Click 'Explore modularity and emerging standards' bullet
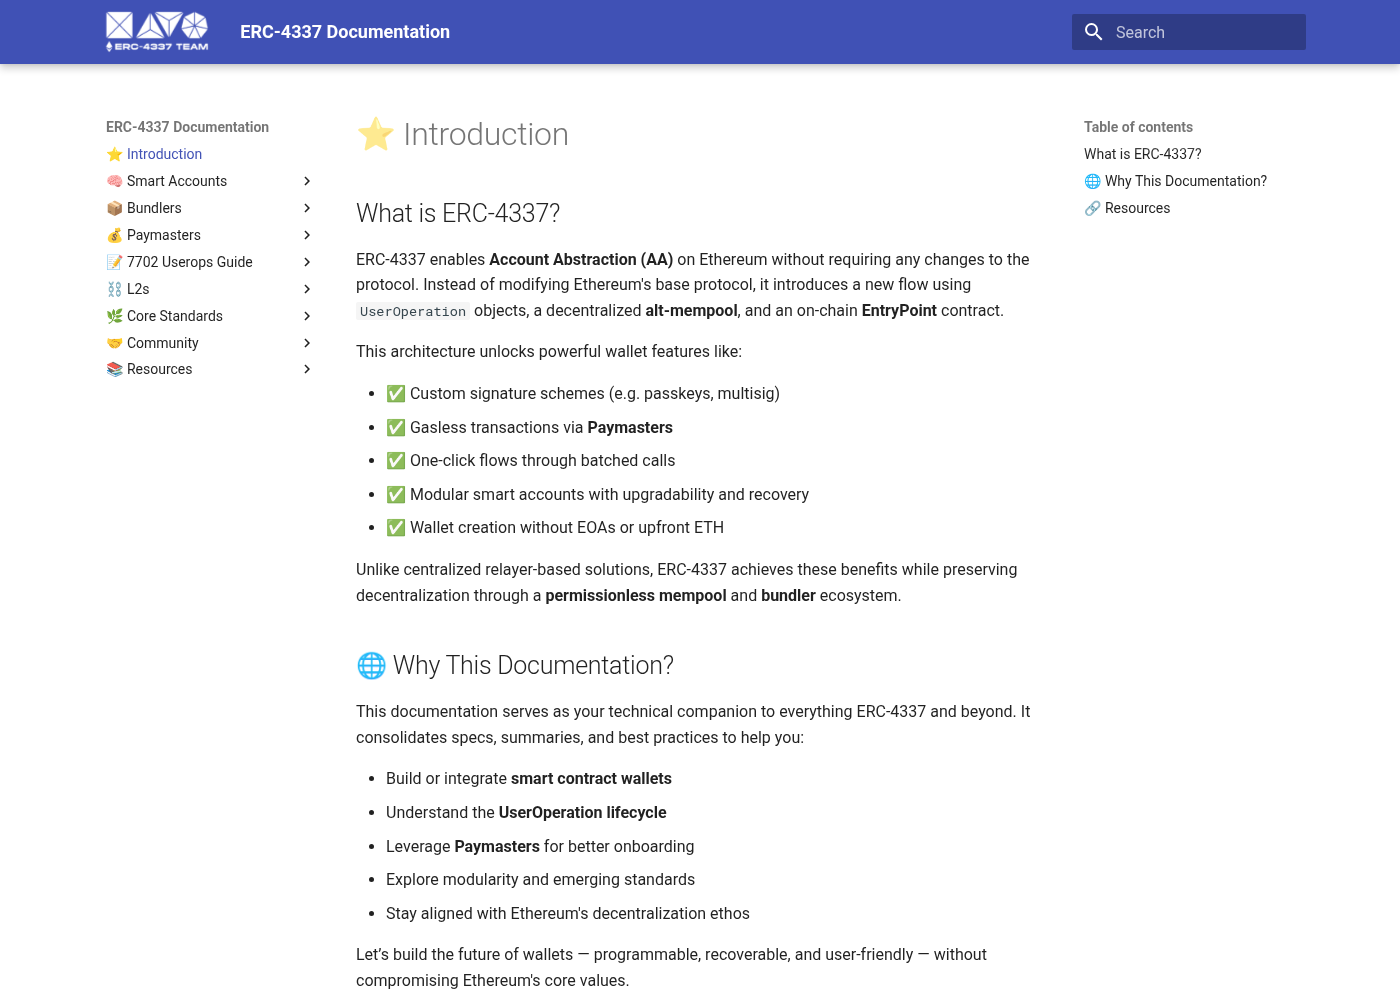1400x1000 pixels. (x=540, y=879)
